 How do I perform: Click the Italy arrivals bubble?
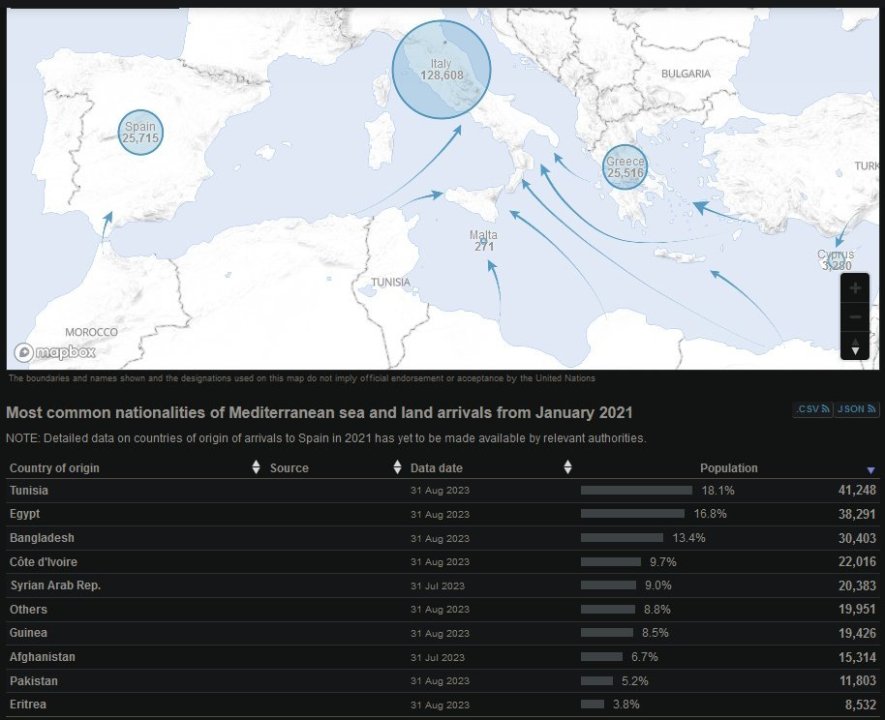(441, 69)
